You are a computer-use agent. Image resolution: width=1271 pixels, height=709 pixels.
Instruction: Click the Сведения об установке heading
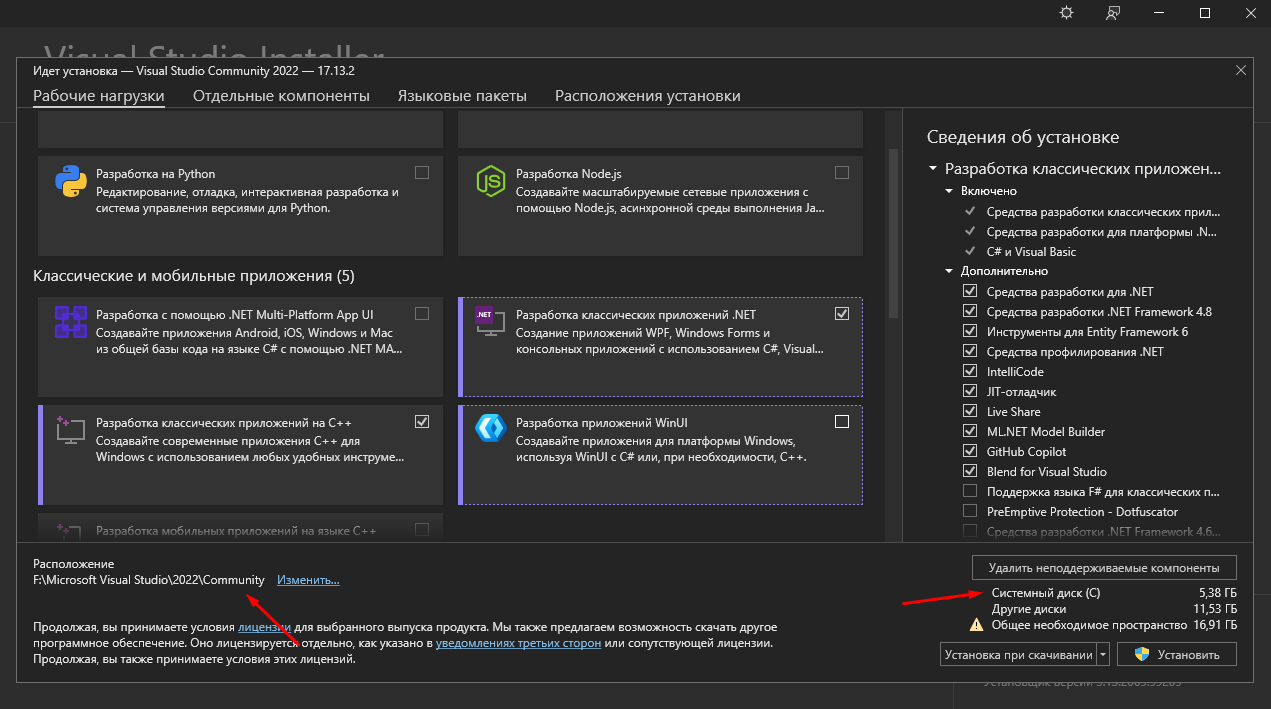1023,137
